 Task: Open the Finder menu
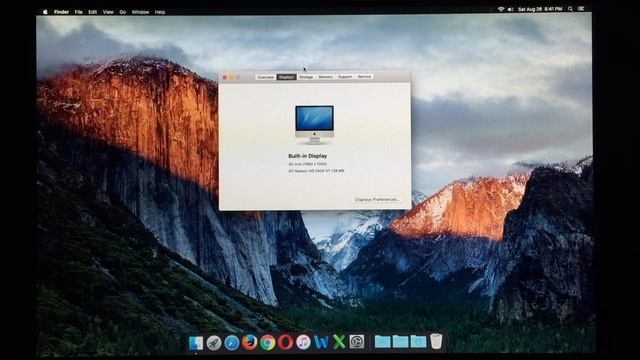61,12
